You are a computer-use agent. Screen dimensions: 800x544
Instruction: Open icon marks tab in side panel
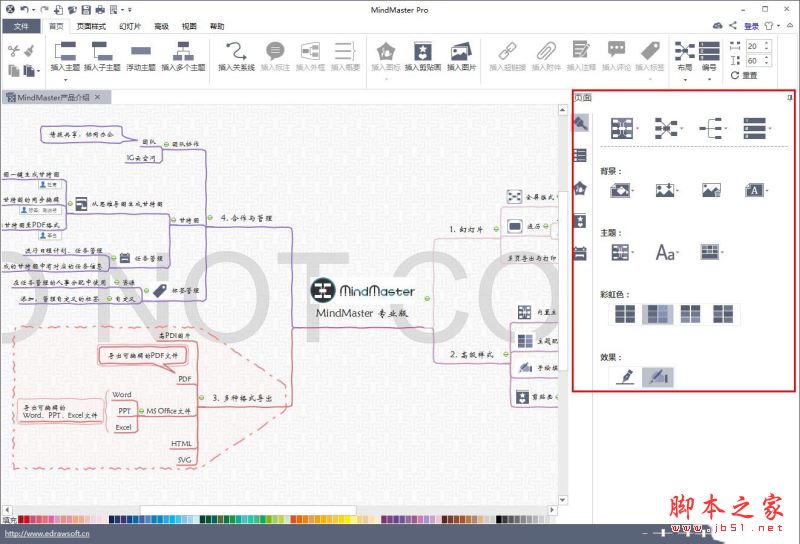click(x=580, y=188)
